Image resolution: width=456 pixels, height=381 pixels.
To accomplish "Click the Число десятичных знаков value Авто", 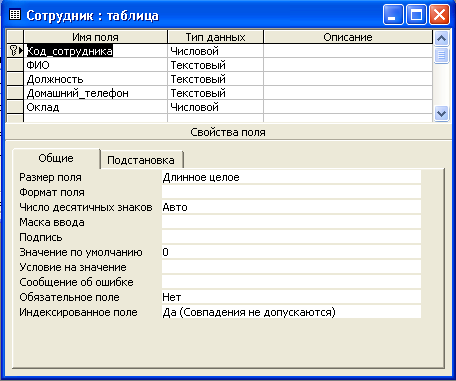I will tap(291, 207).
